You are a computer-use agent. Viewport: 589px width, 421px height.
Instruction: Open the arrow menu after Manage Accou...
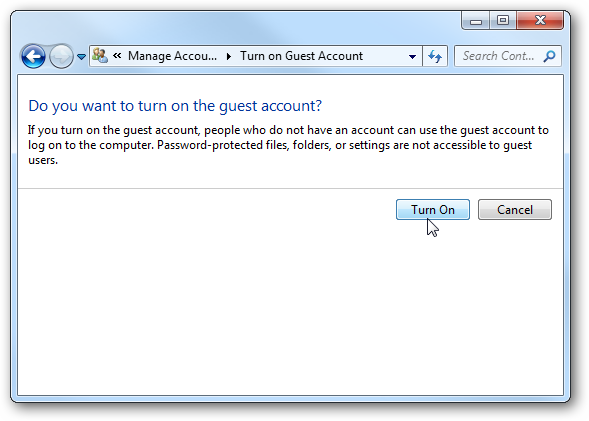pos(228,56)
